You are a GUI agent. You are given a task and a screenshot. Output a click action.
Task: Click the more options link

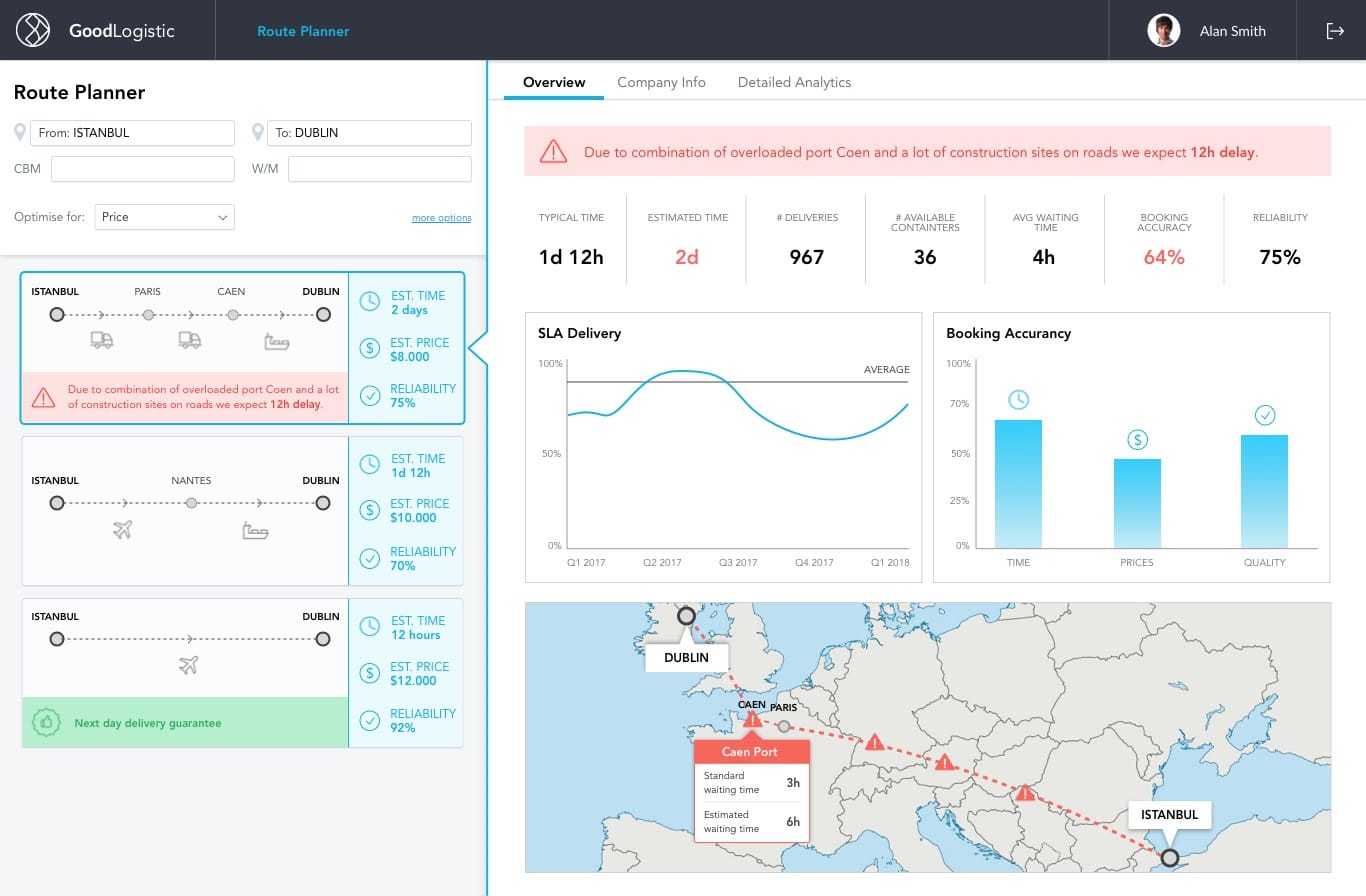(441, 218)
